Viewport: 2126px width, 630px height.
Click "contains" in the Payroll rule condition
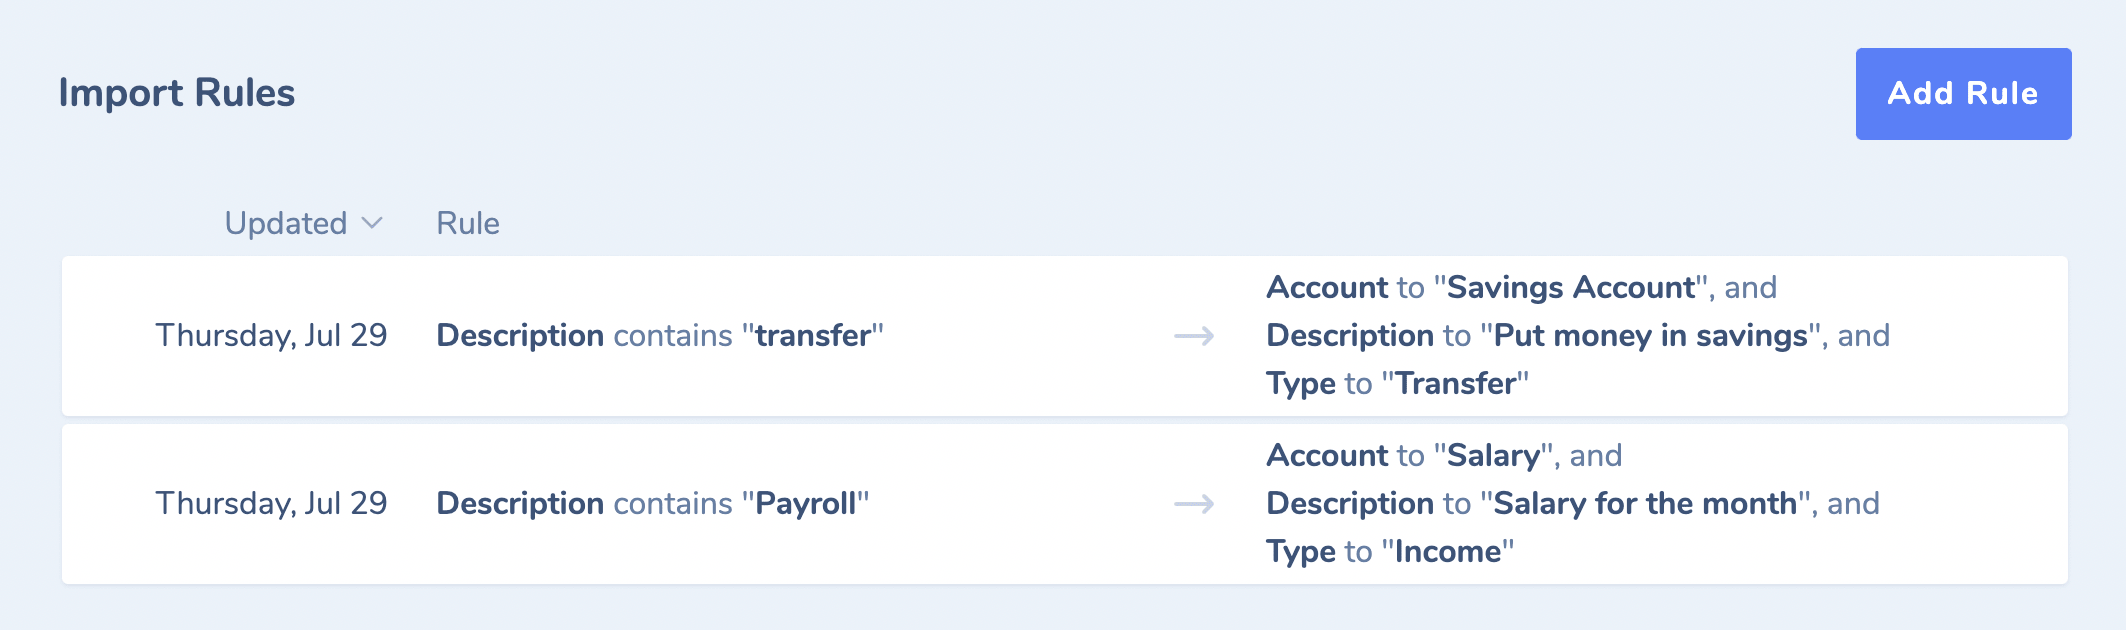point(673,503)
